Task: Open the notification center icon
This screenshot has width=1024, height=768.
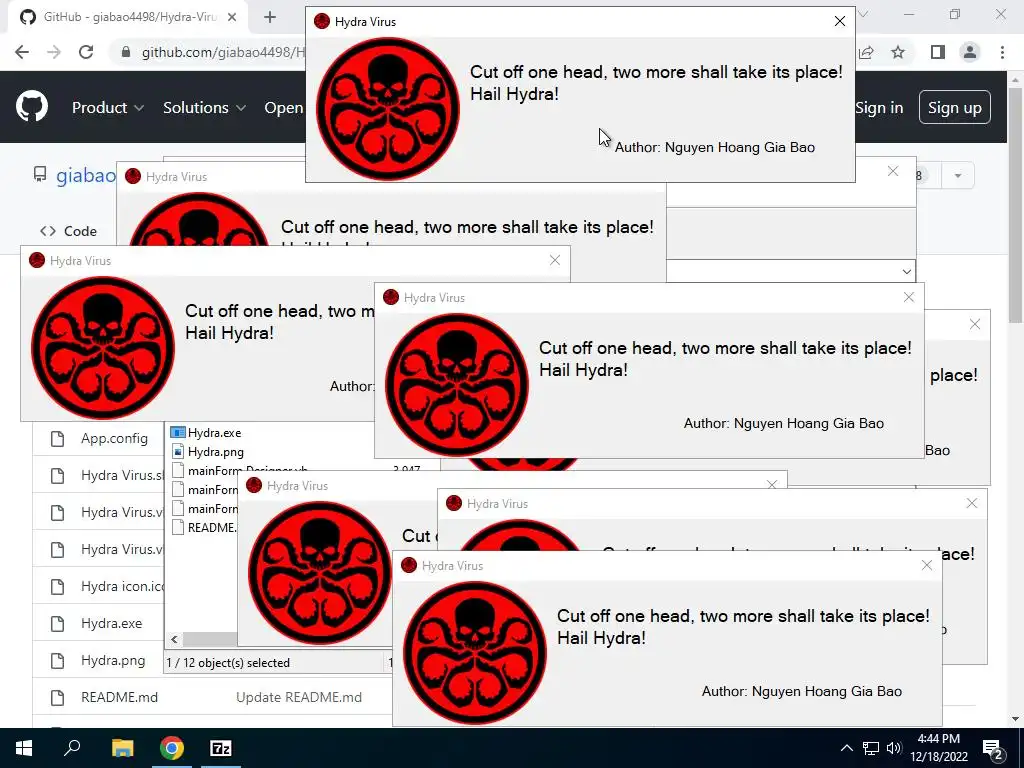Action: (x=993, y=749)
